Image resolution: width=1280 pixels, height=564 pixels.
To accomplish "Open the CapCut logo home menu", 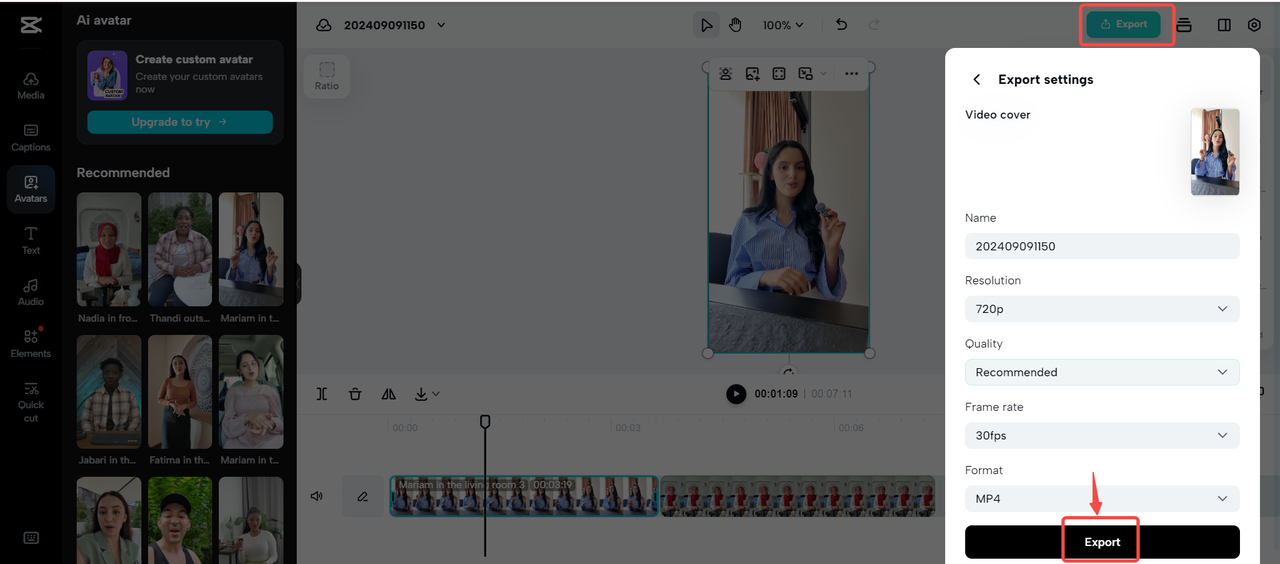I will (31, 25).
